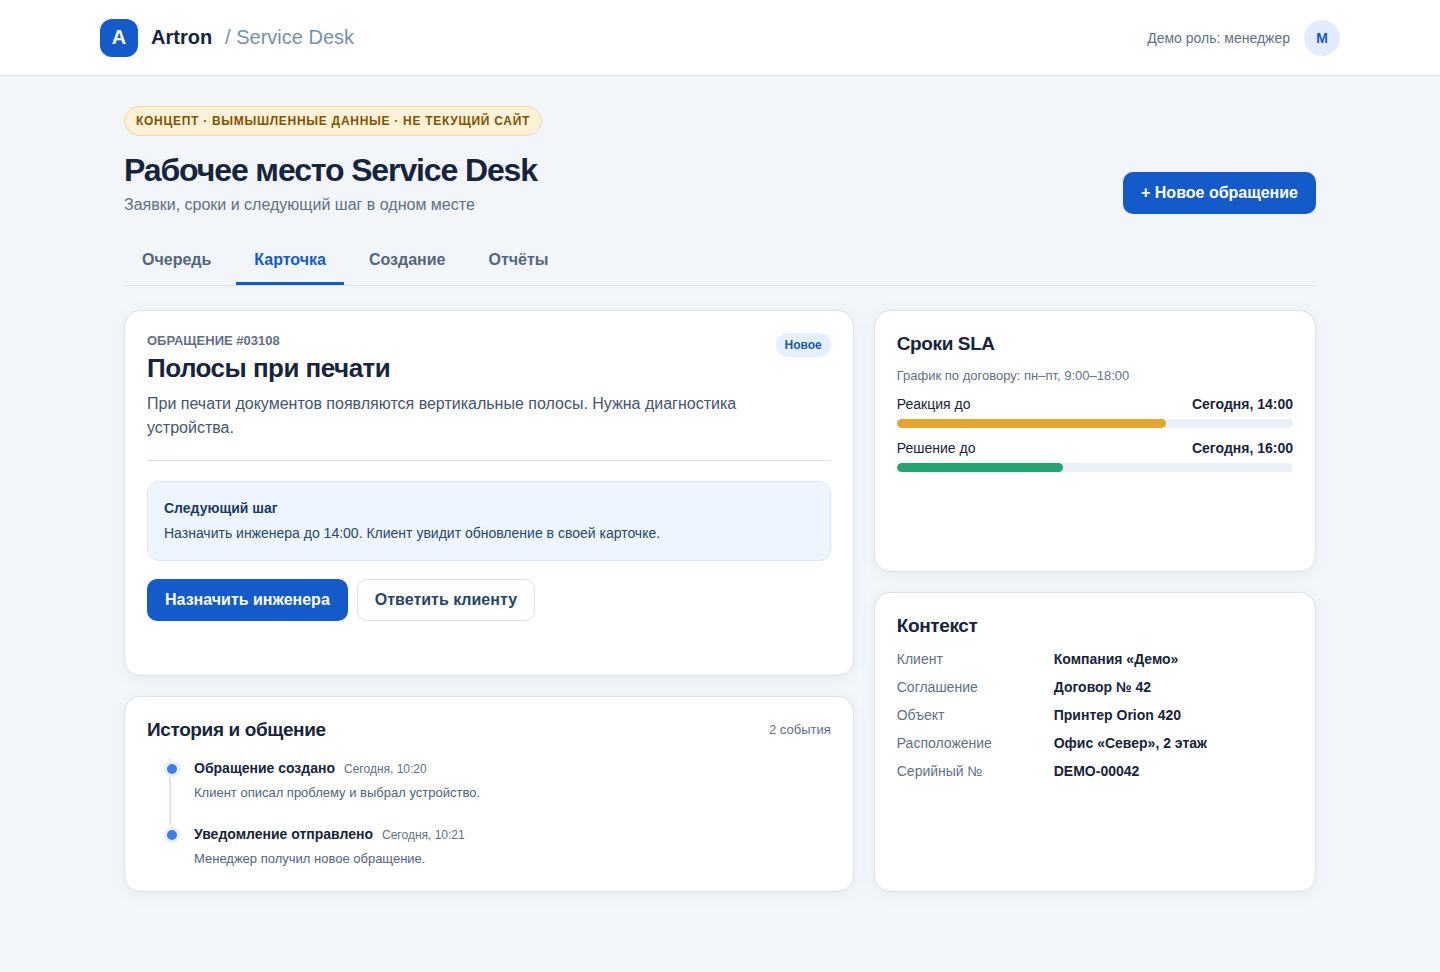The width and height of the screenshot is (1440, 972).
Task: Click the Artron brand name
Action: pyautogui.click(x=182, y=38)
